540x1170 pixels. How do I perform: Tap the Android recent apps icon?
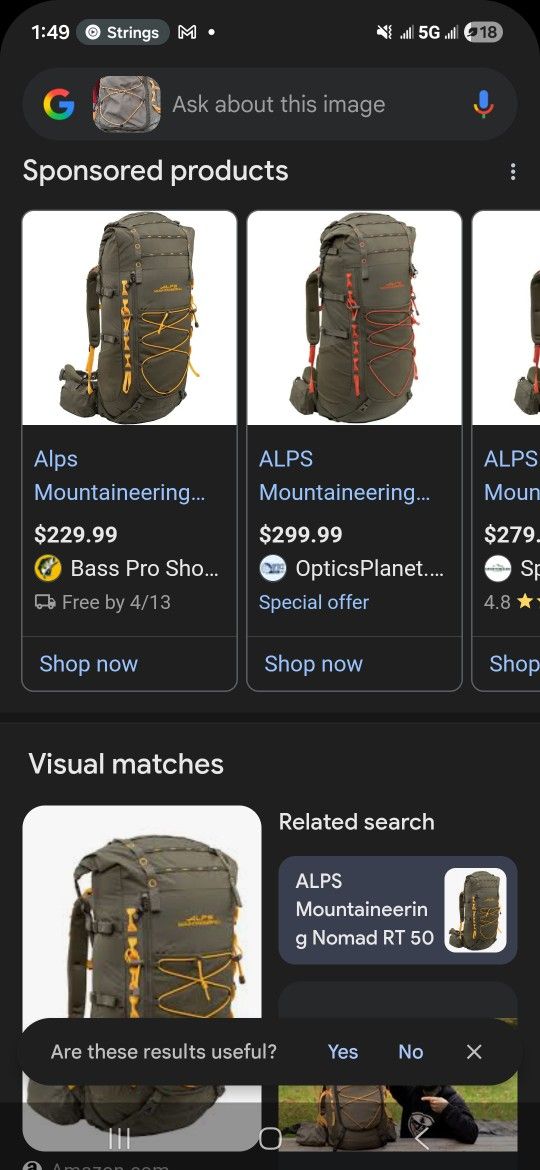click(119, 1138)
